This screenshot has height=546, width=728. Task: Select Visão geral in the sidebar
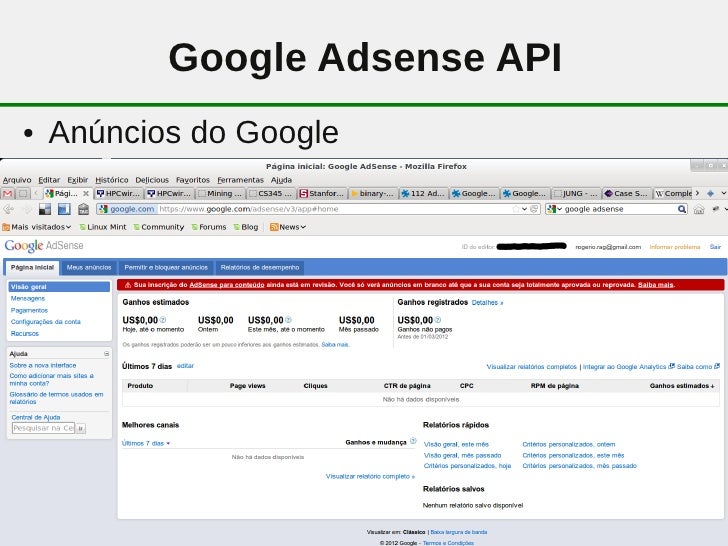59,287
